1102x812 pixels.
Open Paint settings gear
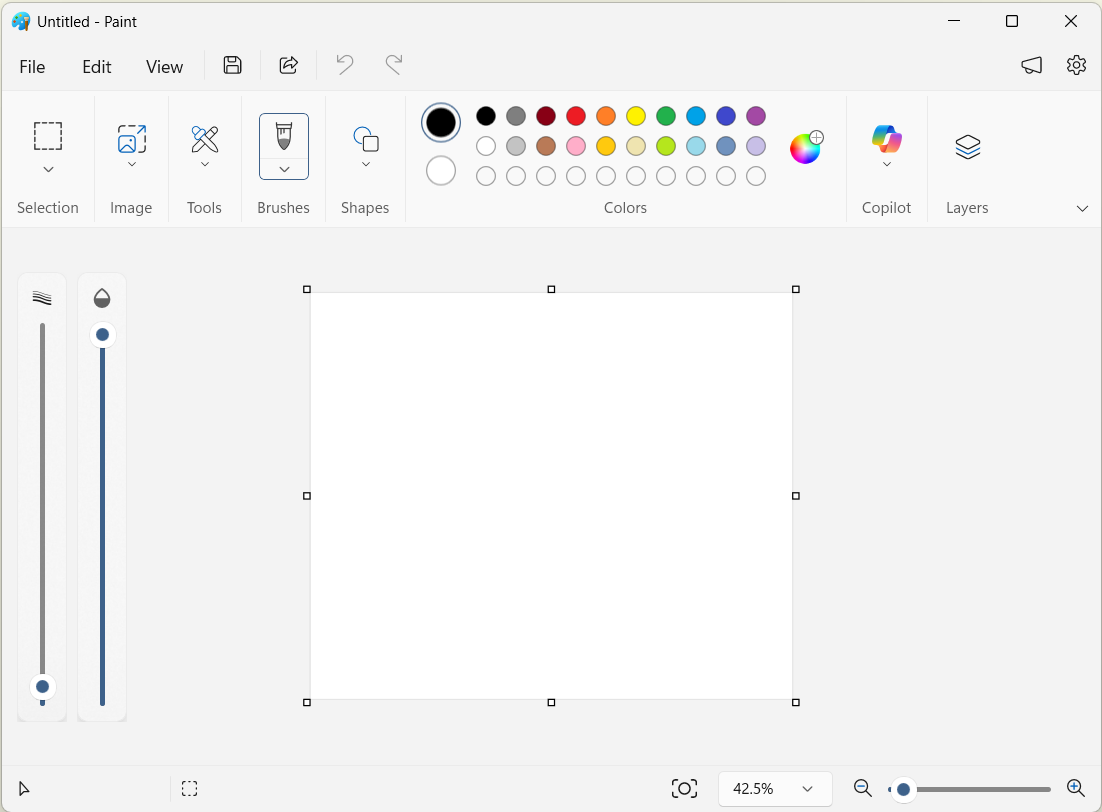pyautogui.click(x=1076, y=65)
